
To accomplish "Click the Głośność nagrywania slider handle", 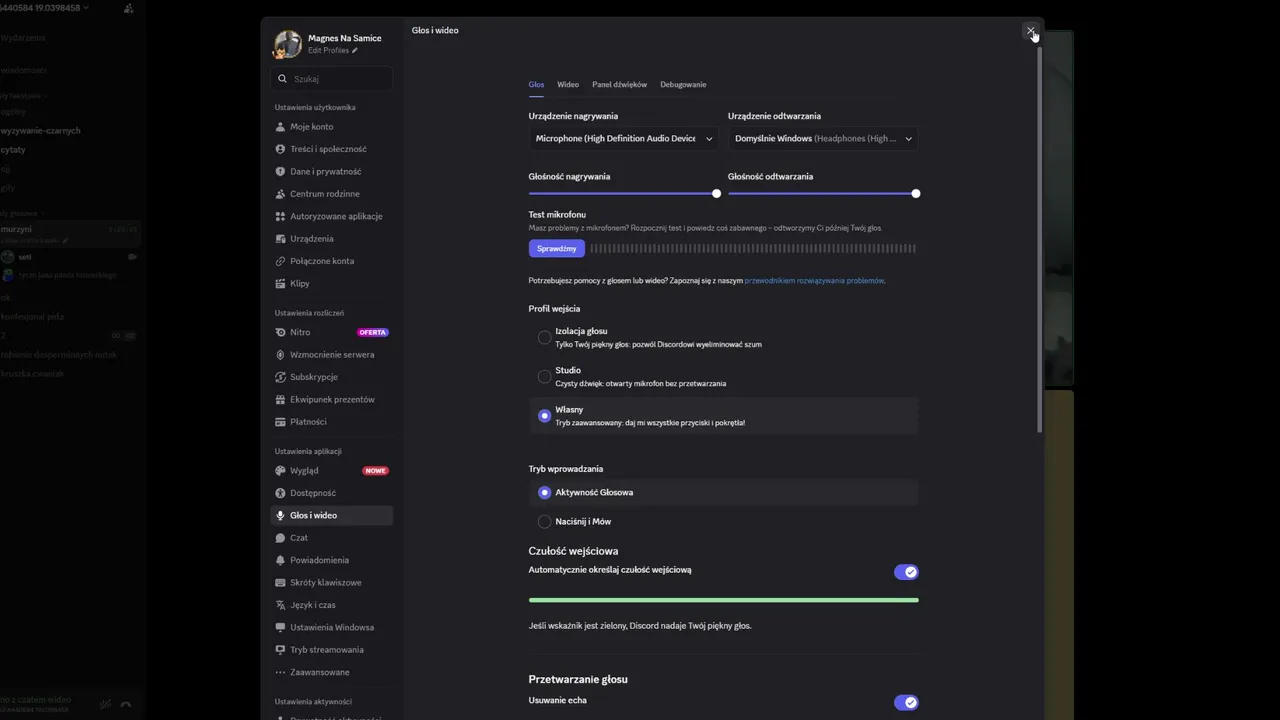I will (x=716, y=194).
